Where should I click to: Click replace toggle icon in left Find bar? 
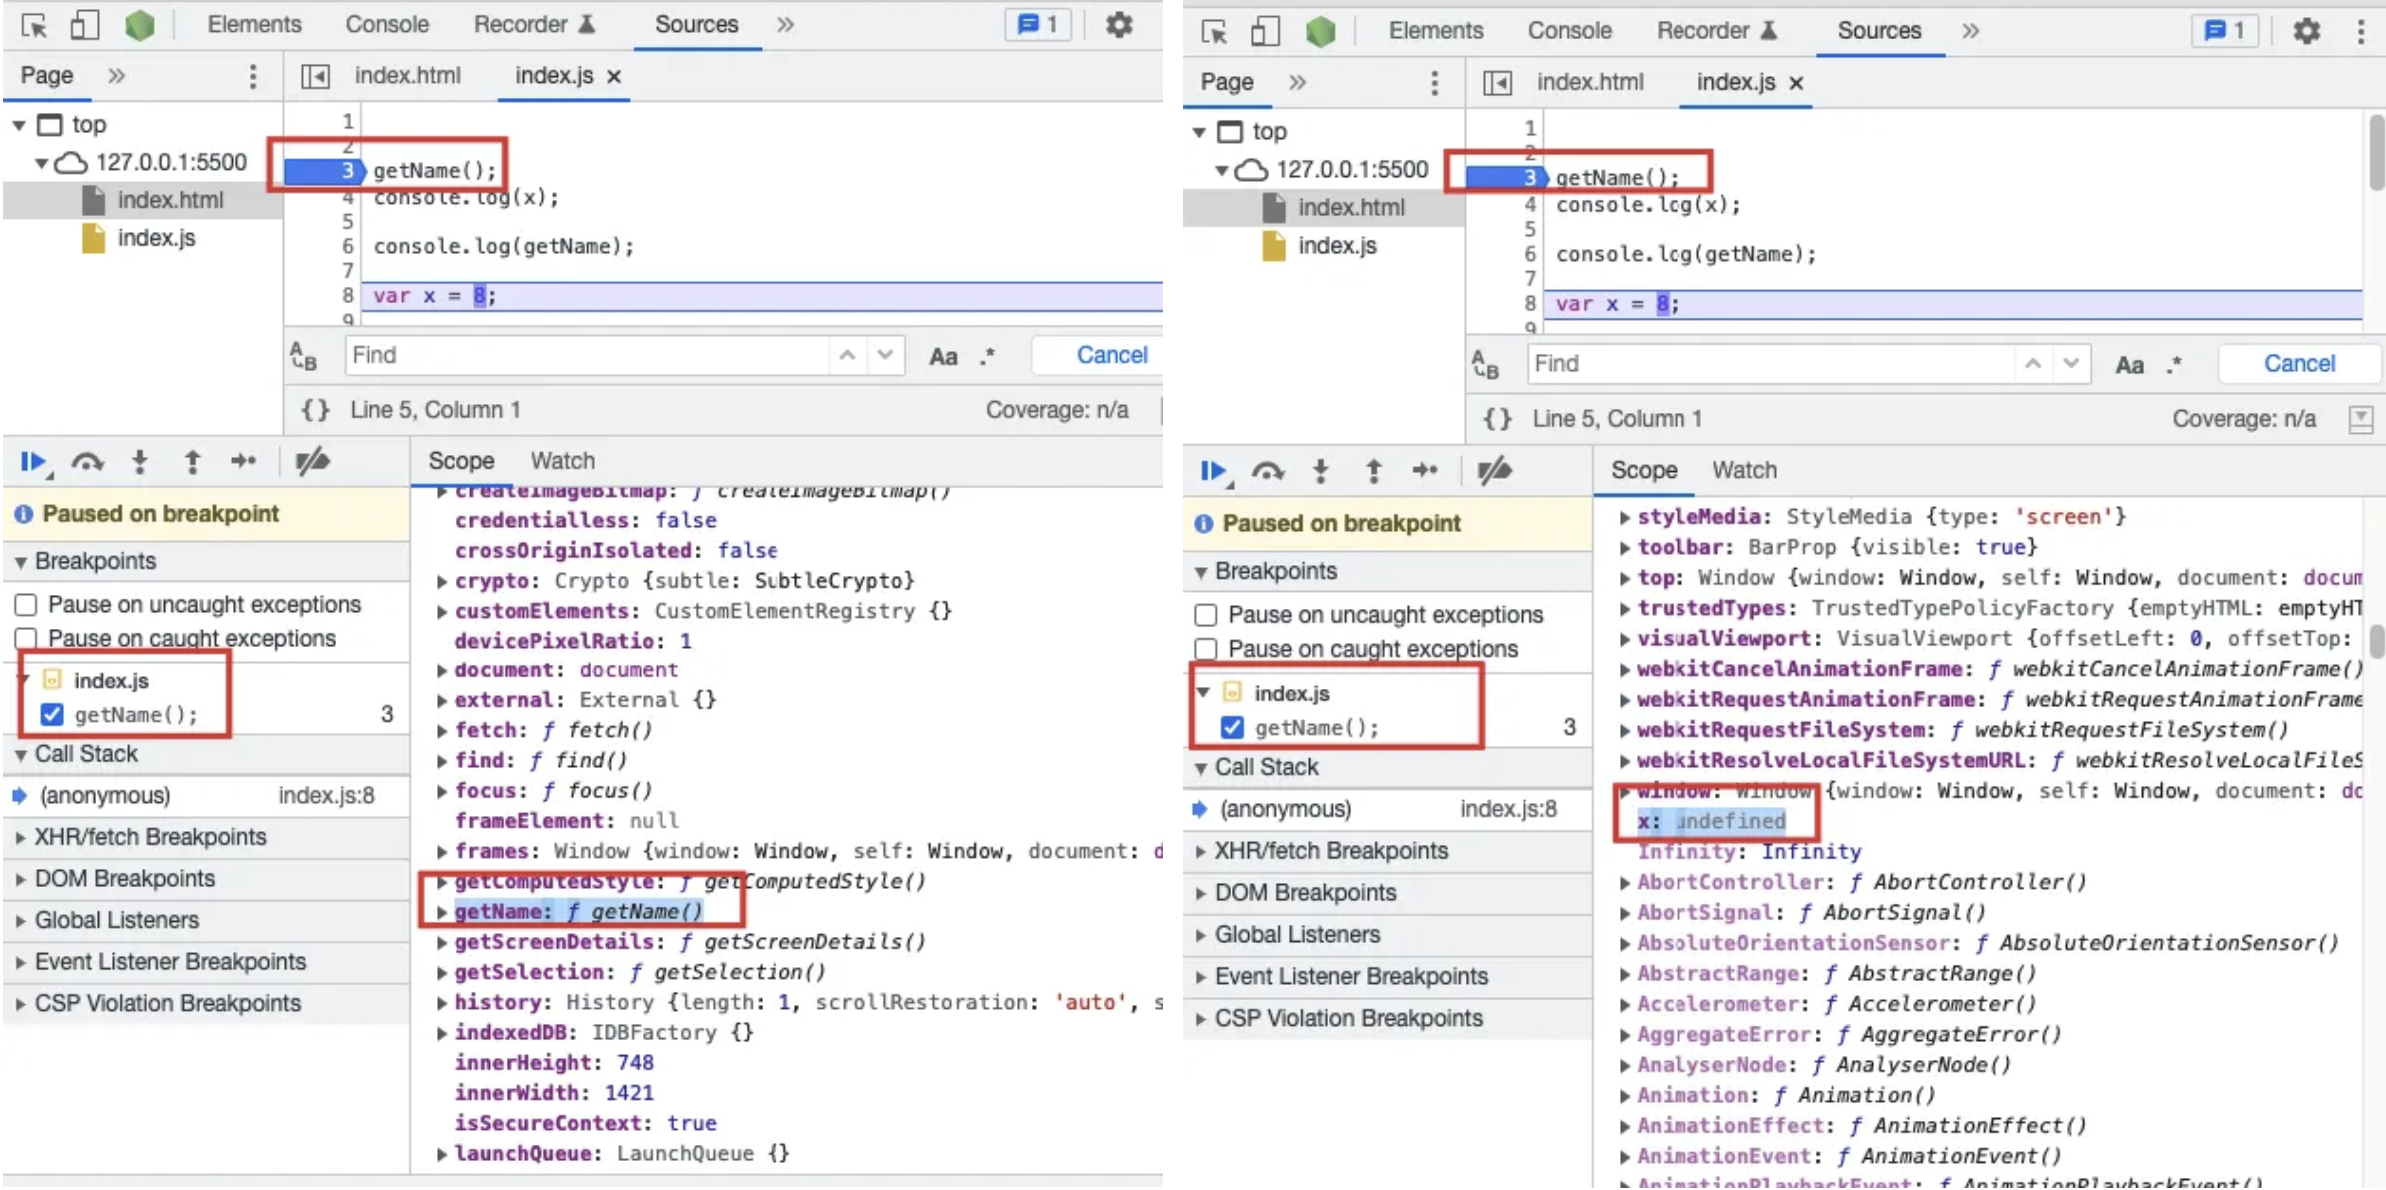304,356
